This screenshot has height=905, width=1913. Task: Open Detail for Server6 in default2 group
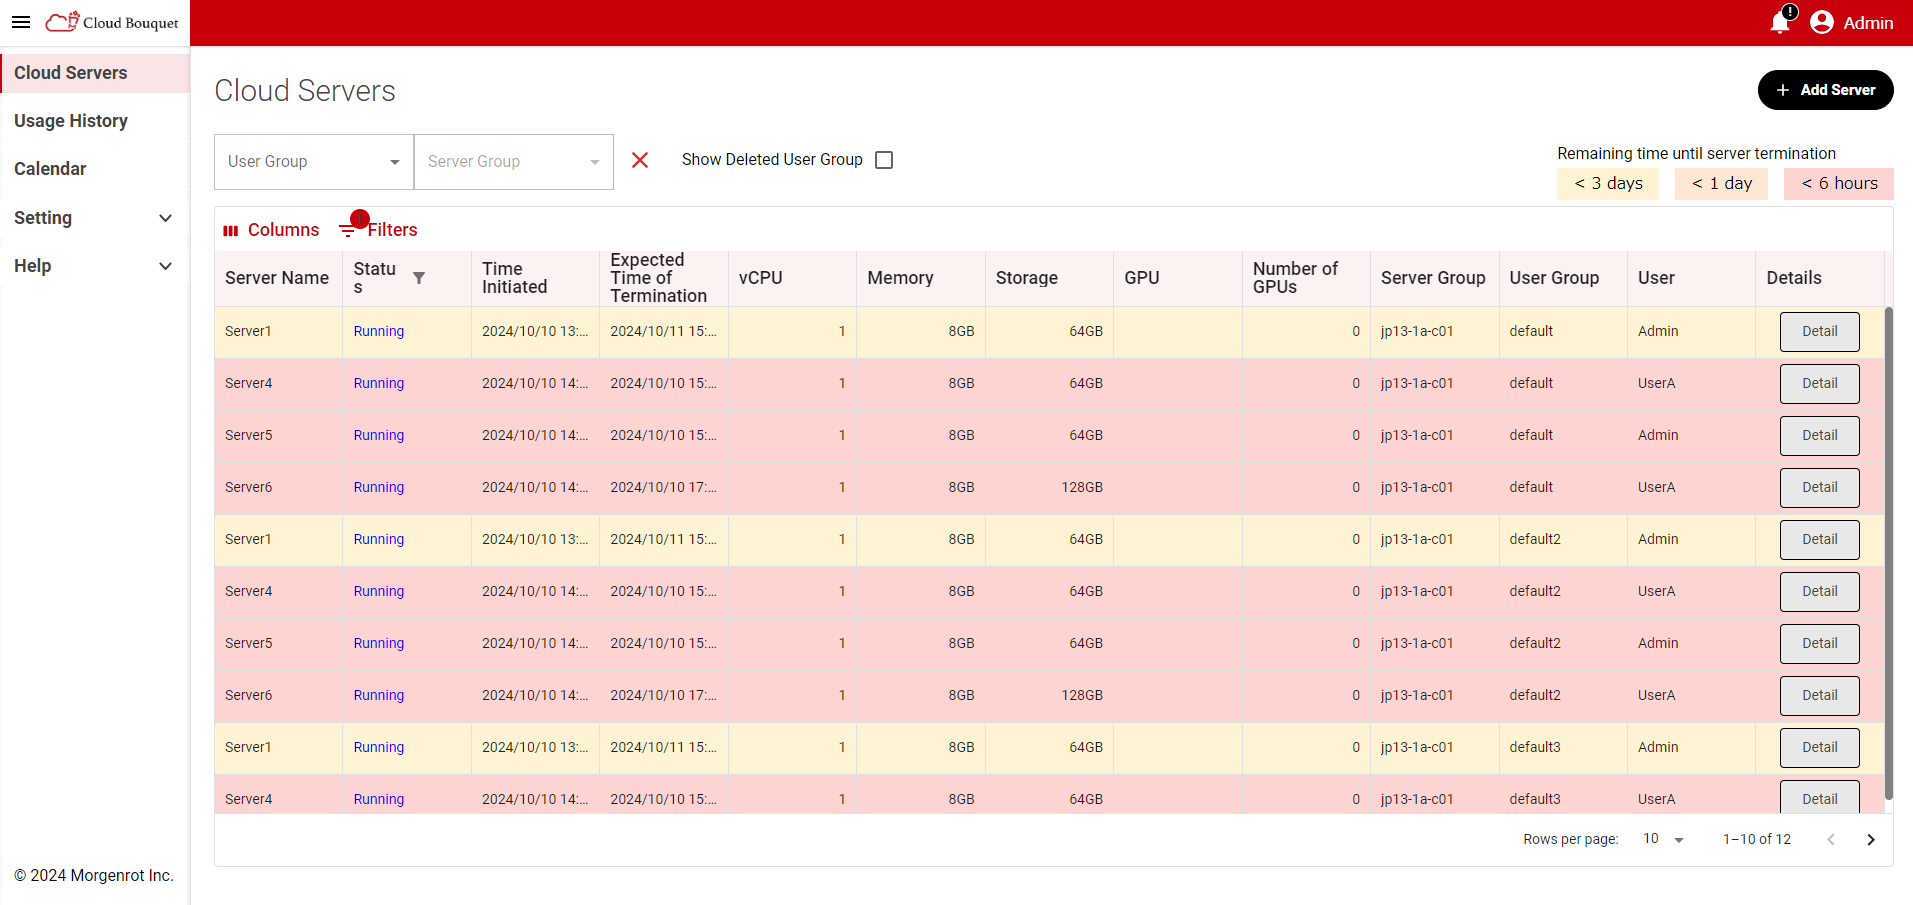1819,696
